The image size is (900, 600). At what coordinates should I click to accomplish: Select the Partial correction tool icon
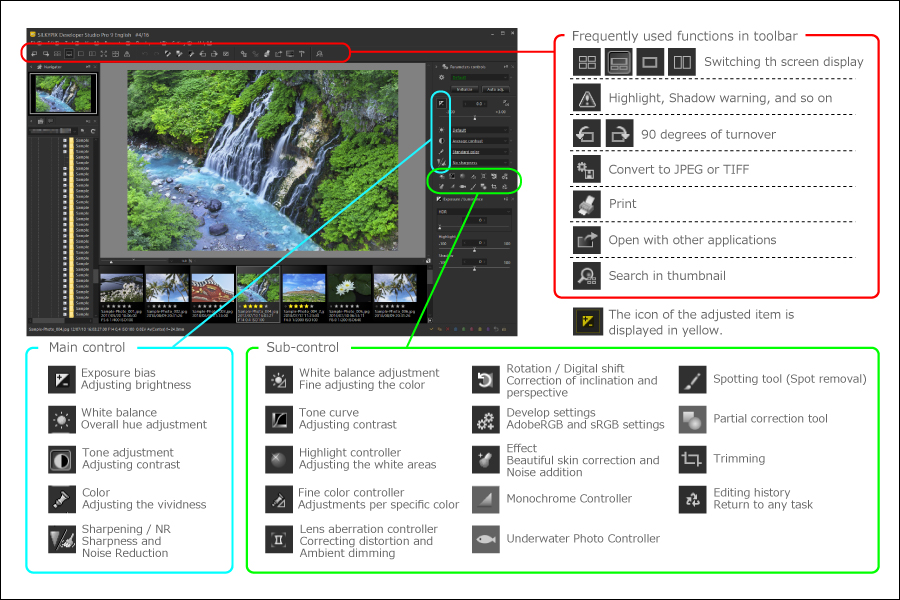[x=692, y=419]
